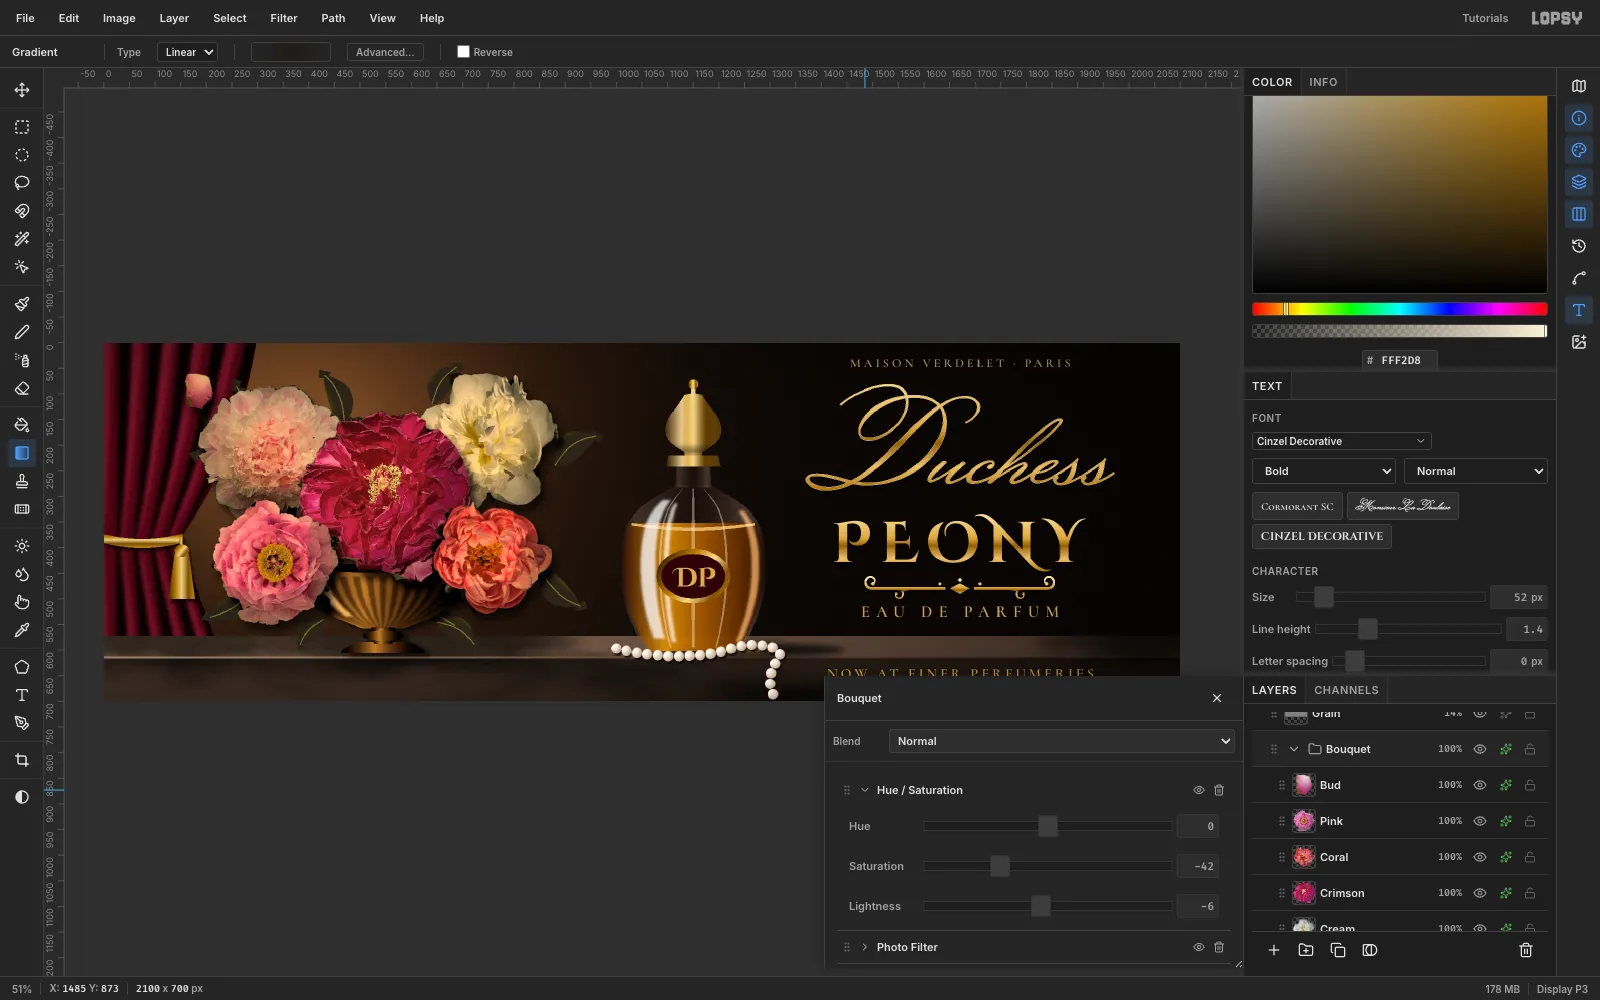The height and width of the screenshot is (1000, 1600).
Task: Enable the Reverse gradient checkbox
Action: click(463, 52)
